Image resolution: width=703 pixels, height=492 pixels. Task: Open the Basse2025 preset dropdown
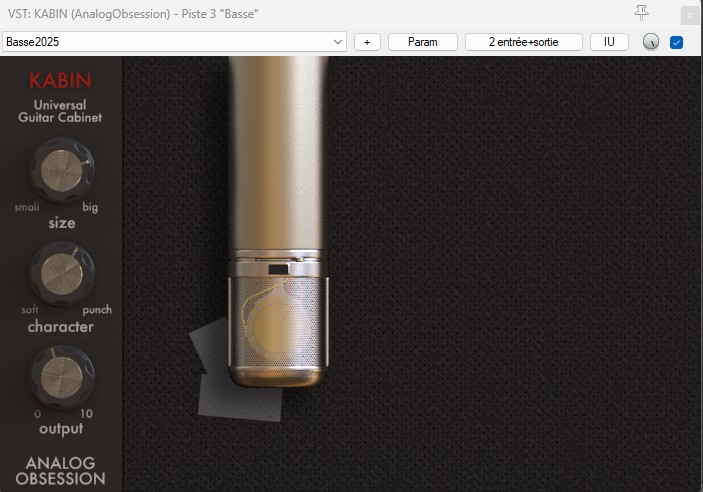(174, 42)
